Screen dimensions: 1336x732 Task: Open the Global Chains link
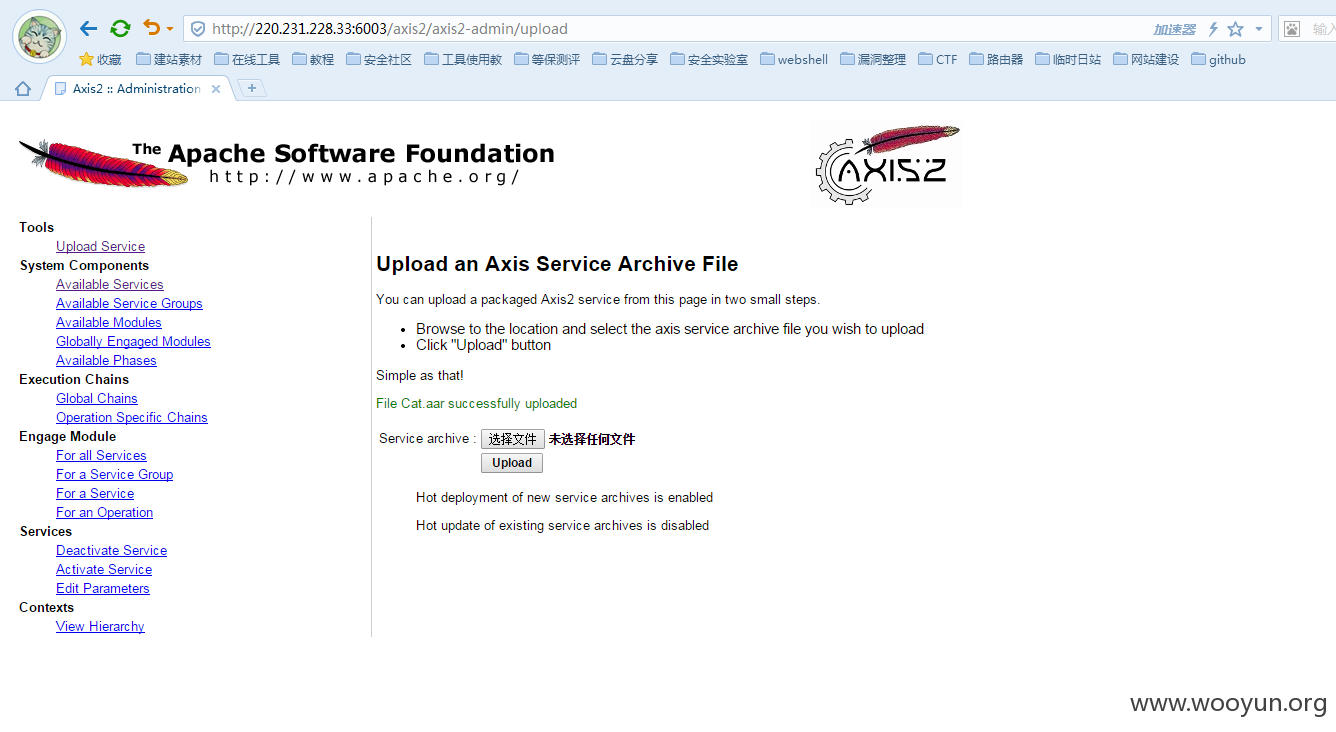click(97, 398)
